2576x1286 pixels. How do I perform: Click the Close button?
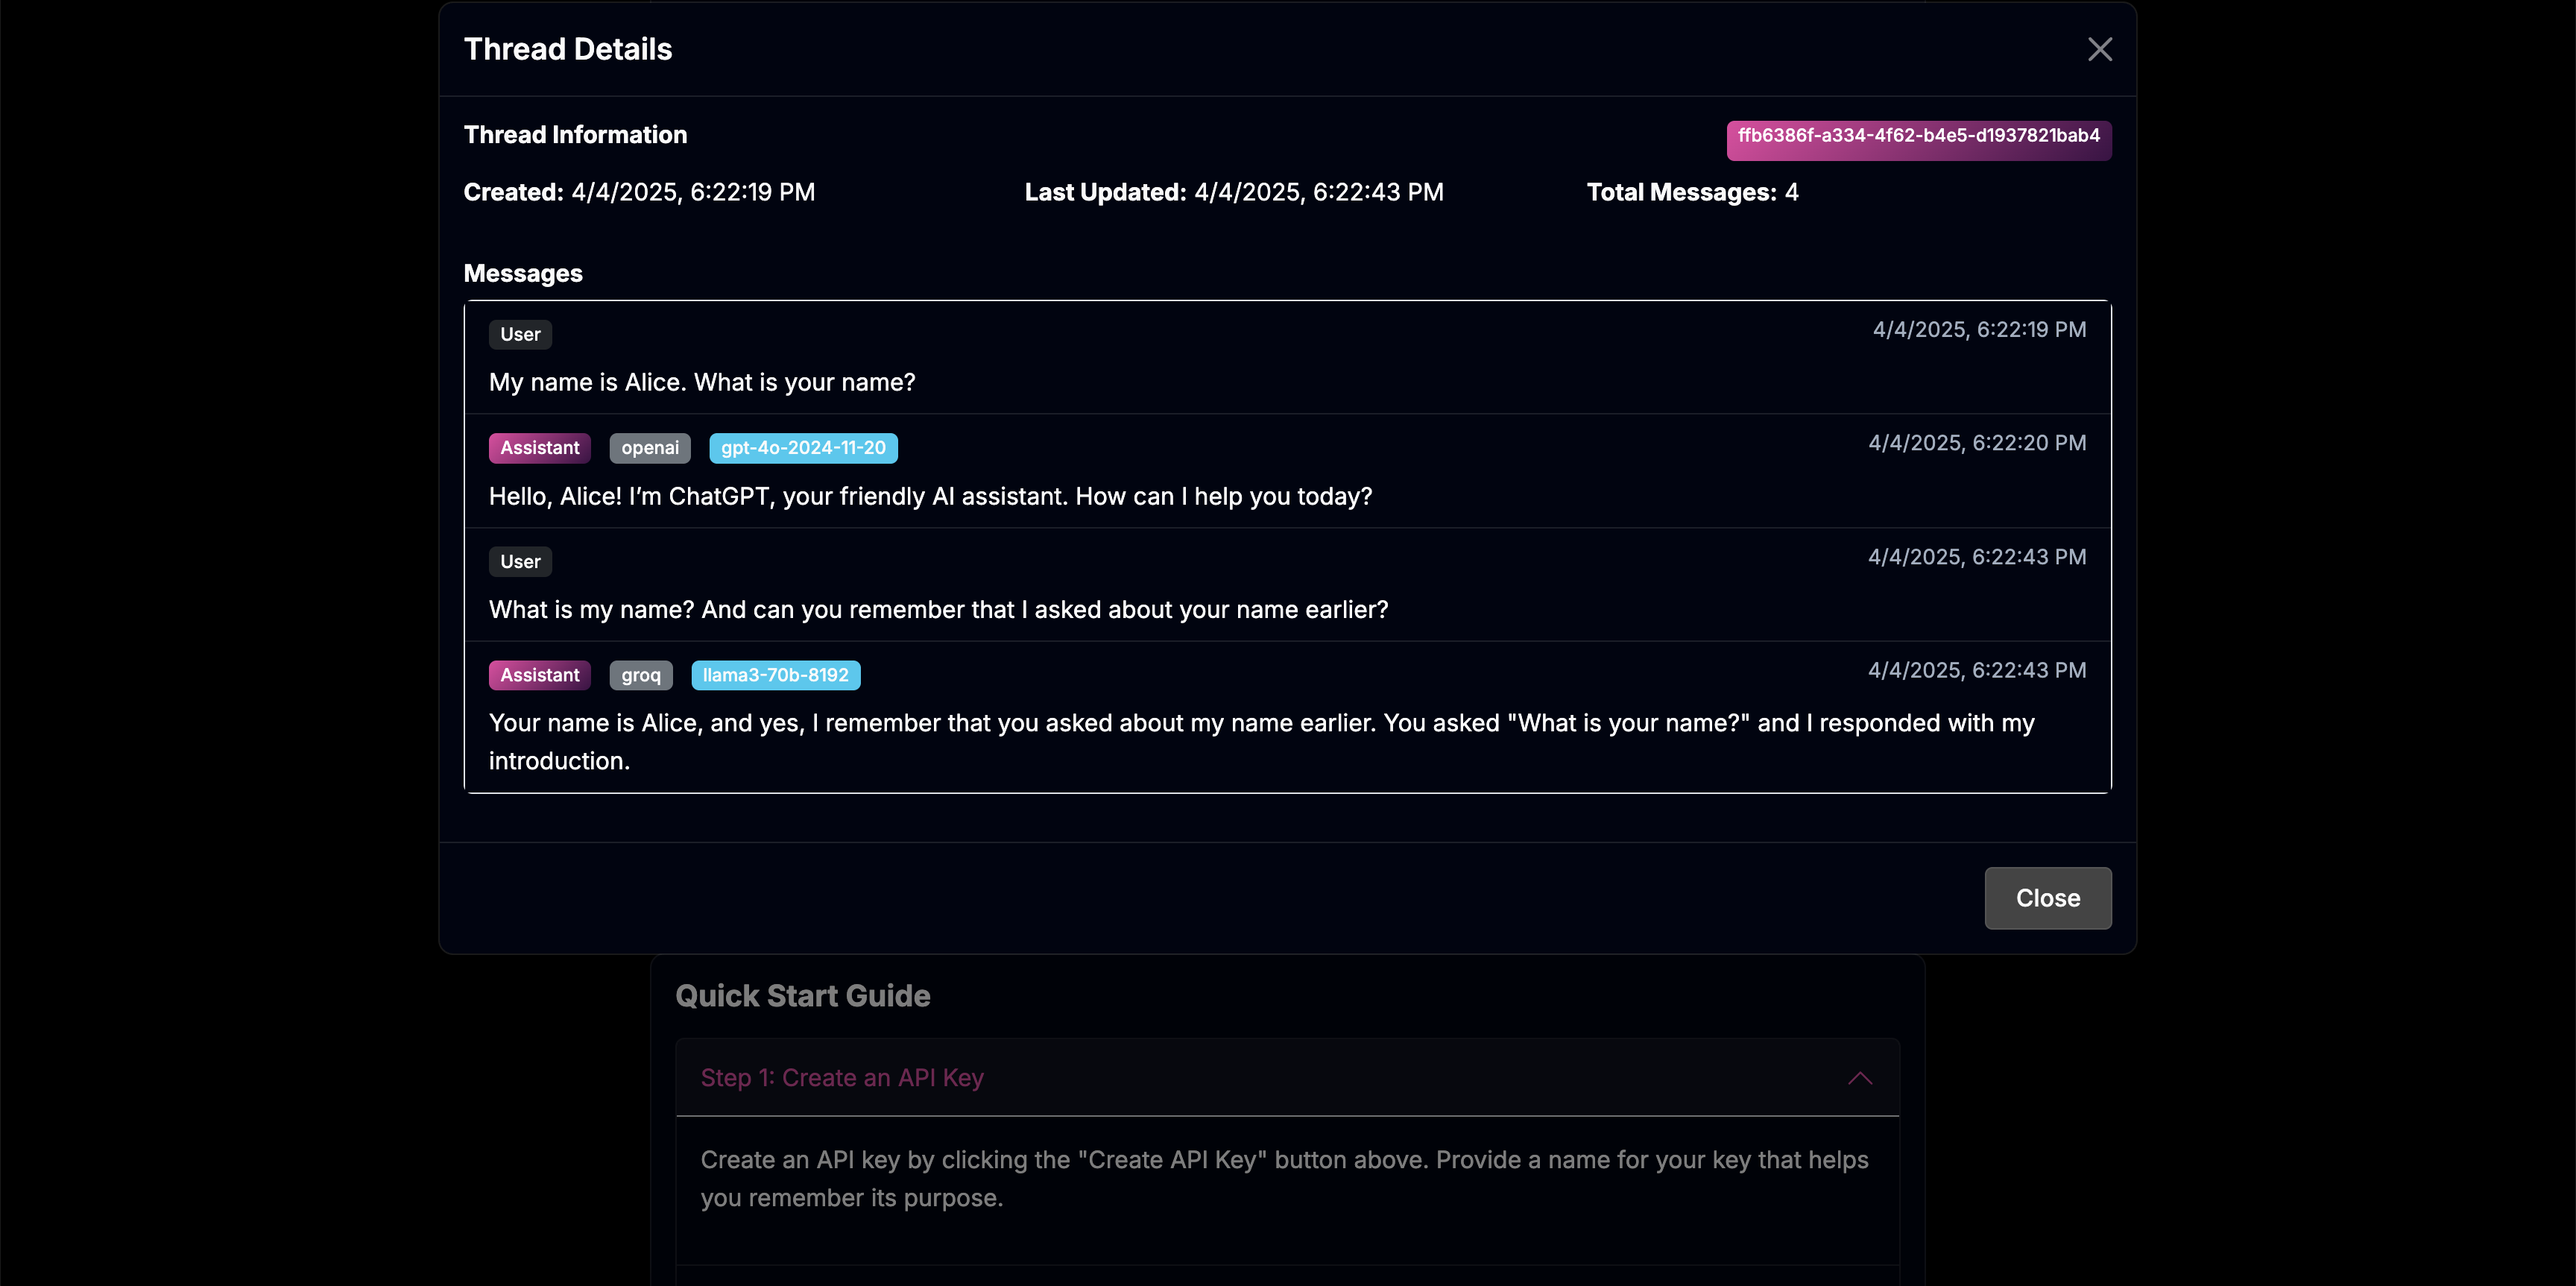(2047, 897)
